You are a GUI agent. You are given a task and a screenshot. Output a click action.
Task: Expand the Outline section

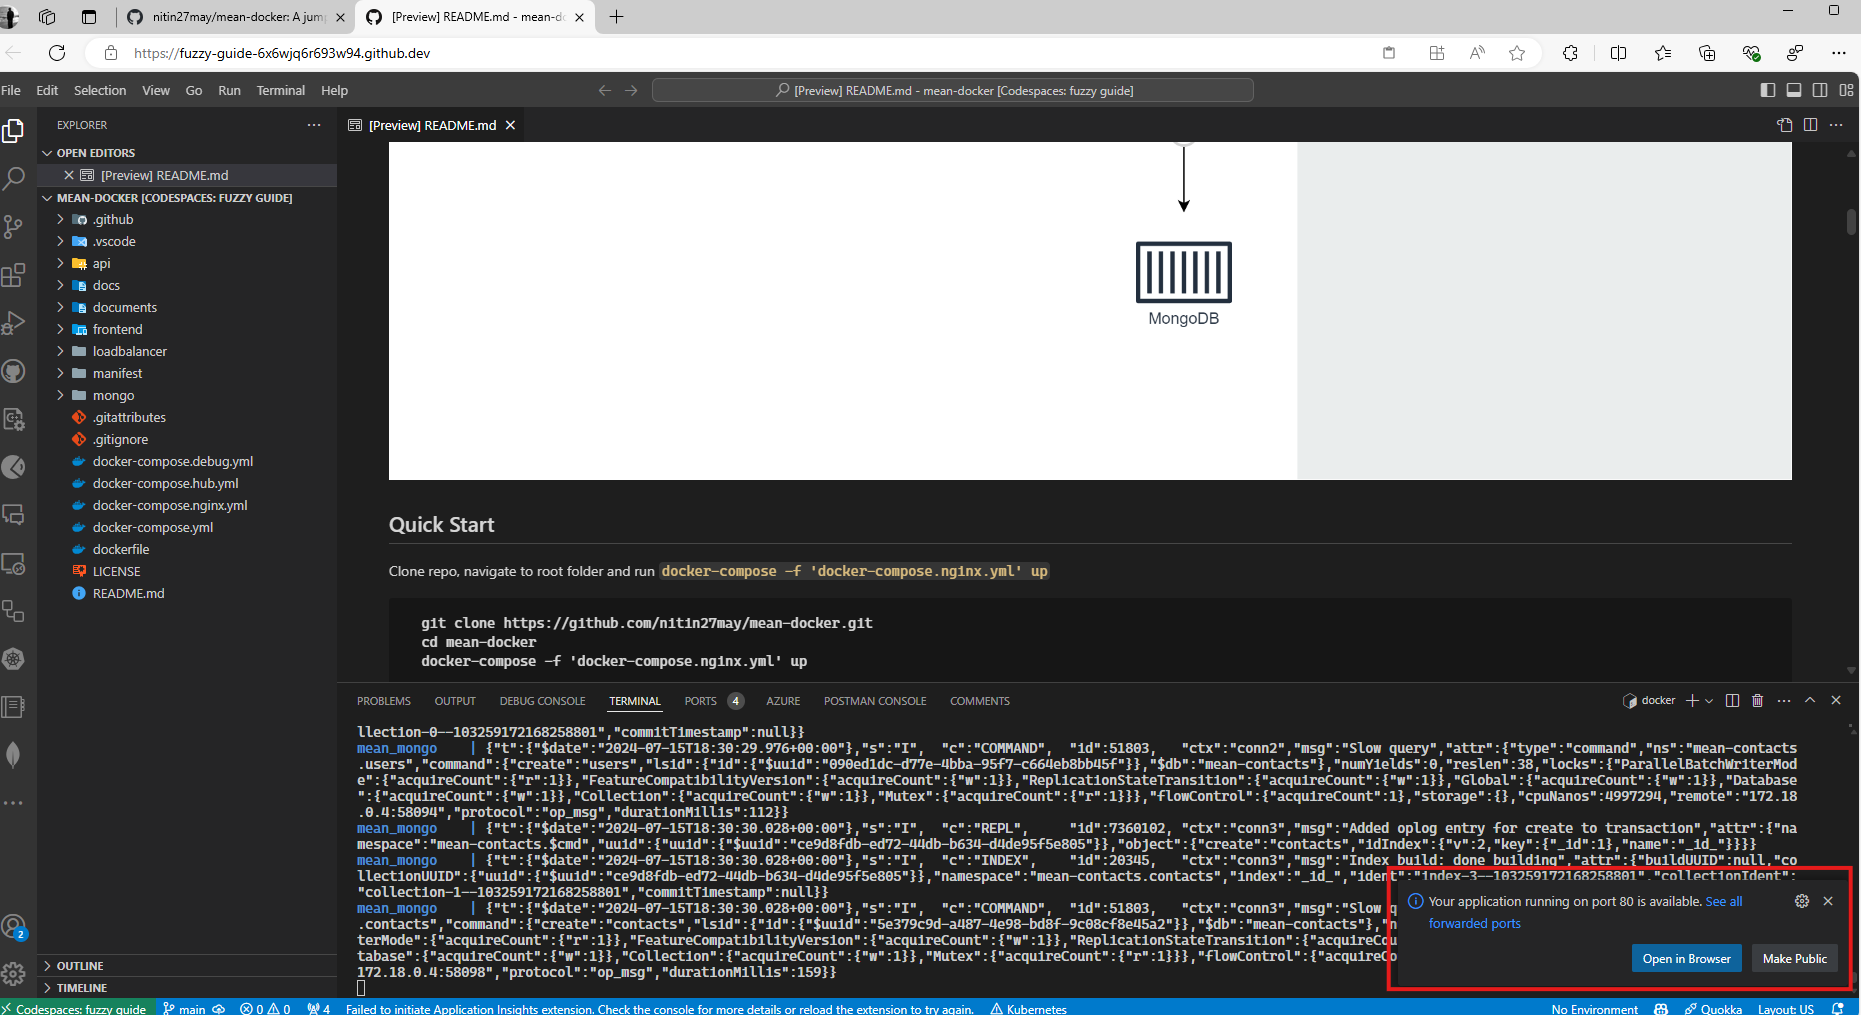tap(187, 966)
